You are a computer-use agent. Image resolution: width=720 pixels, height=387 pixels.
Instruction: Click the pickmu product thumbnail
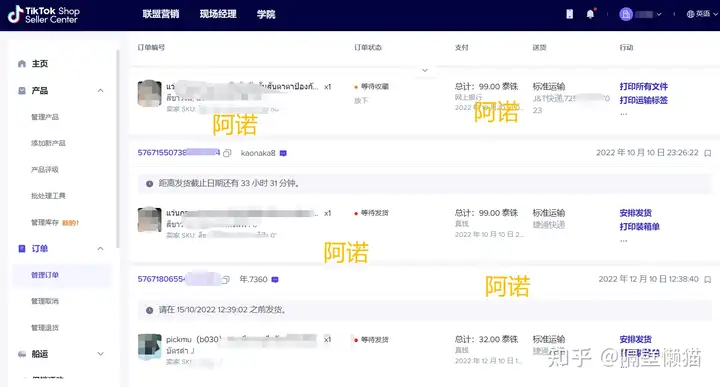point(149,347)
